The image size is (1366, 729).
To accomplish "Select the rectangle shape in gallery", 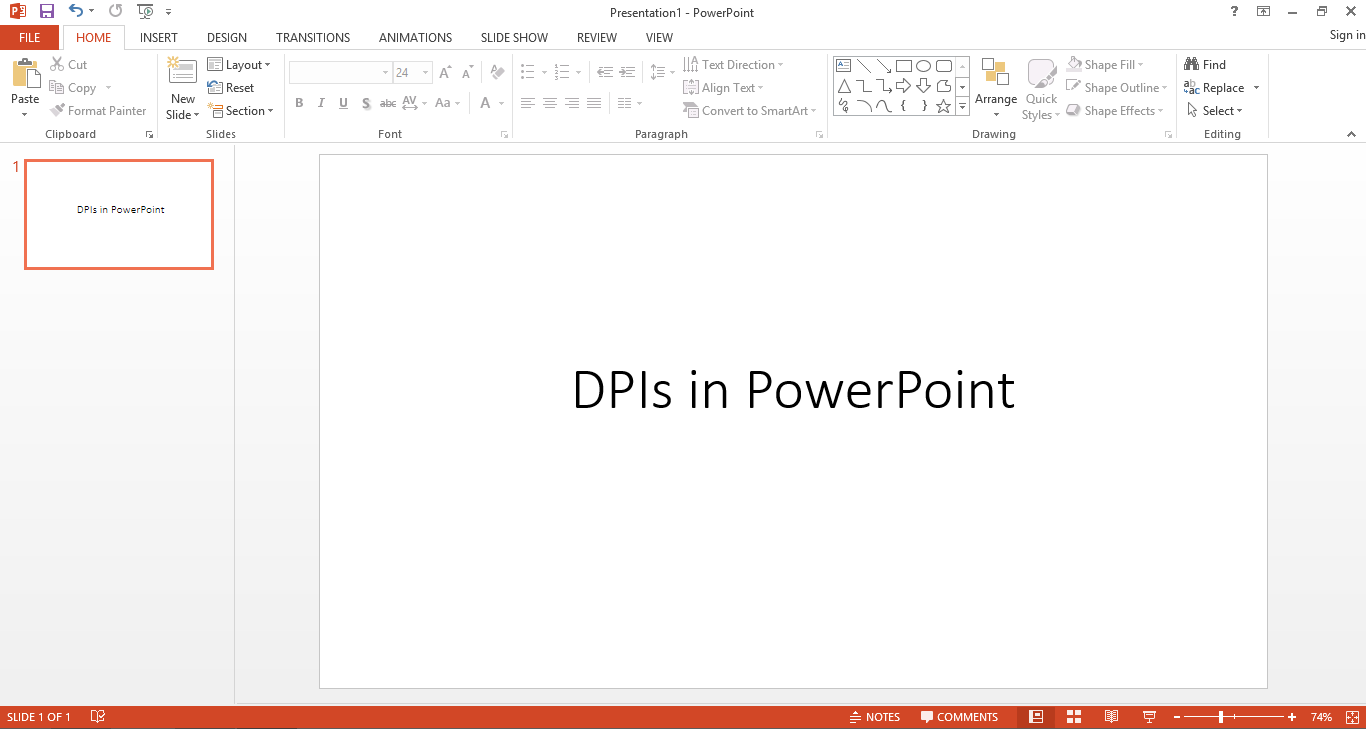I will coord(904,66).
